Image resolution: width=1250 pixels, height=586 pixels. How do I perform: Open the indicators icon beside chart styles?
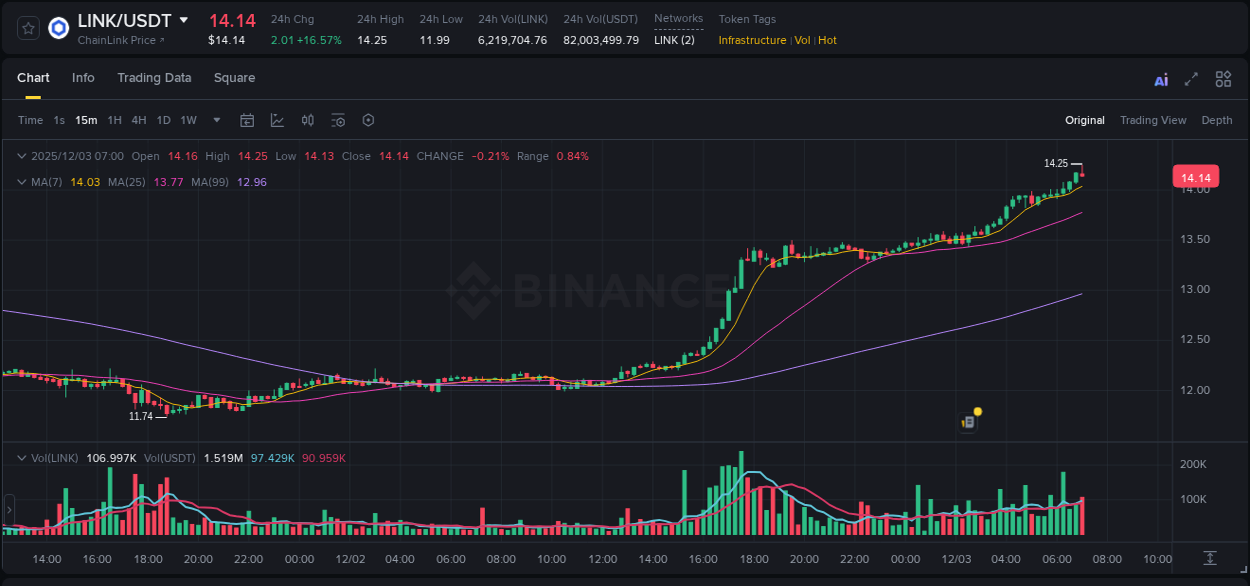click(307, 120)
